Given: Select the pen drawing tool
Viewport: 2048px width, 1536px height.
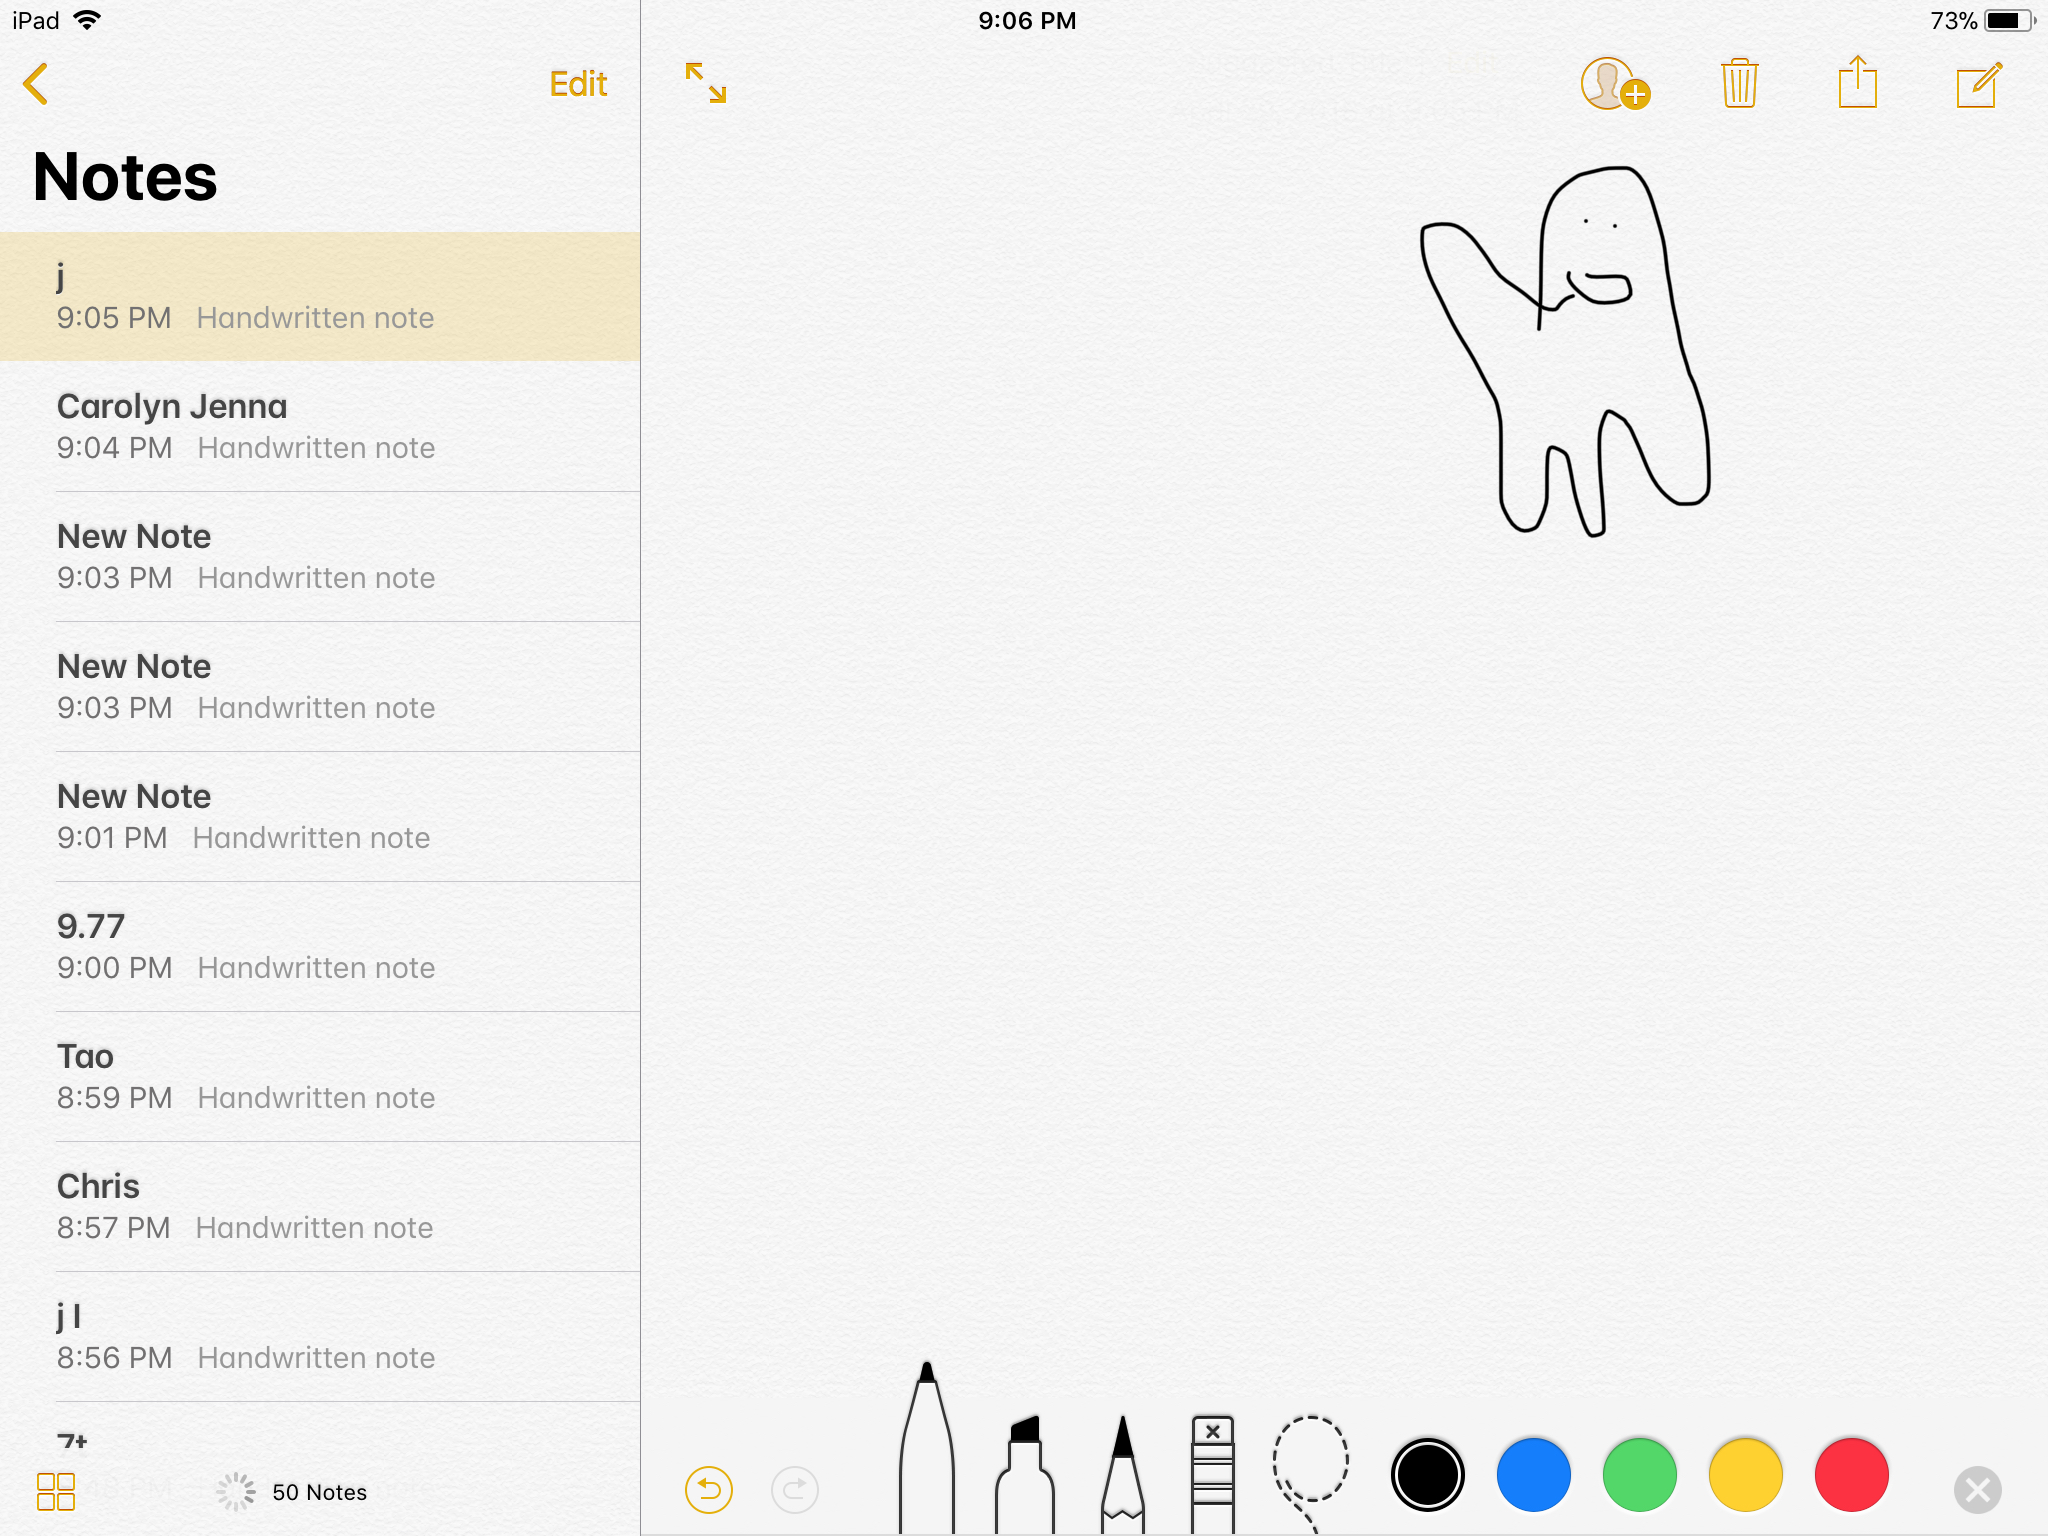Looking at the screenshot, I should click(x=927, y=1455).
